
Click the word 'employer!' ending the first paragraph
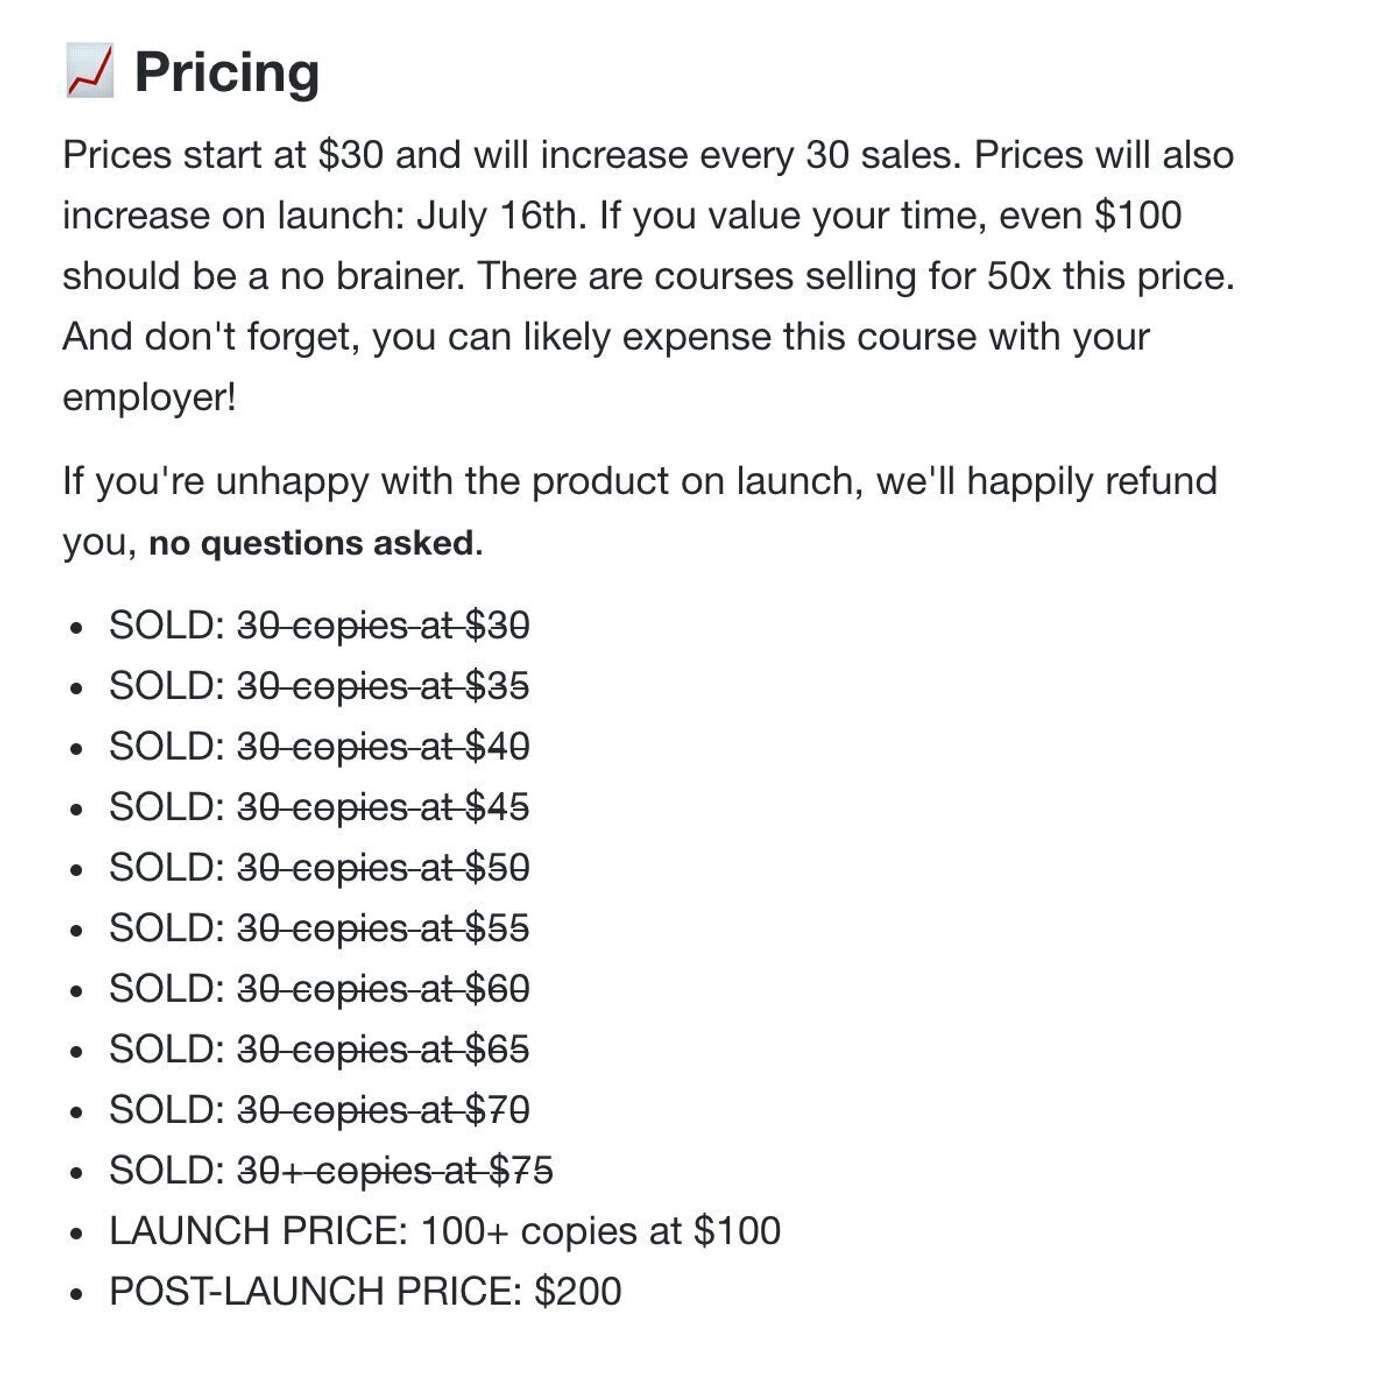[149, 398]
